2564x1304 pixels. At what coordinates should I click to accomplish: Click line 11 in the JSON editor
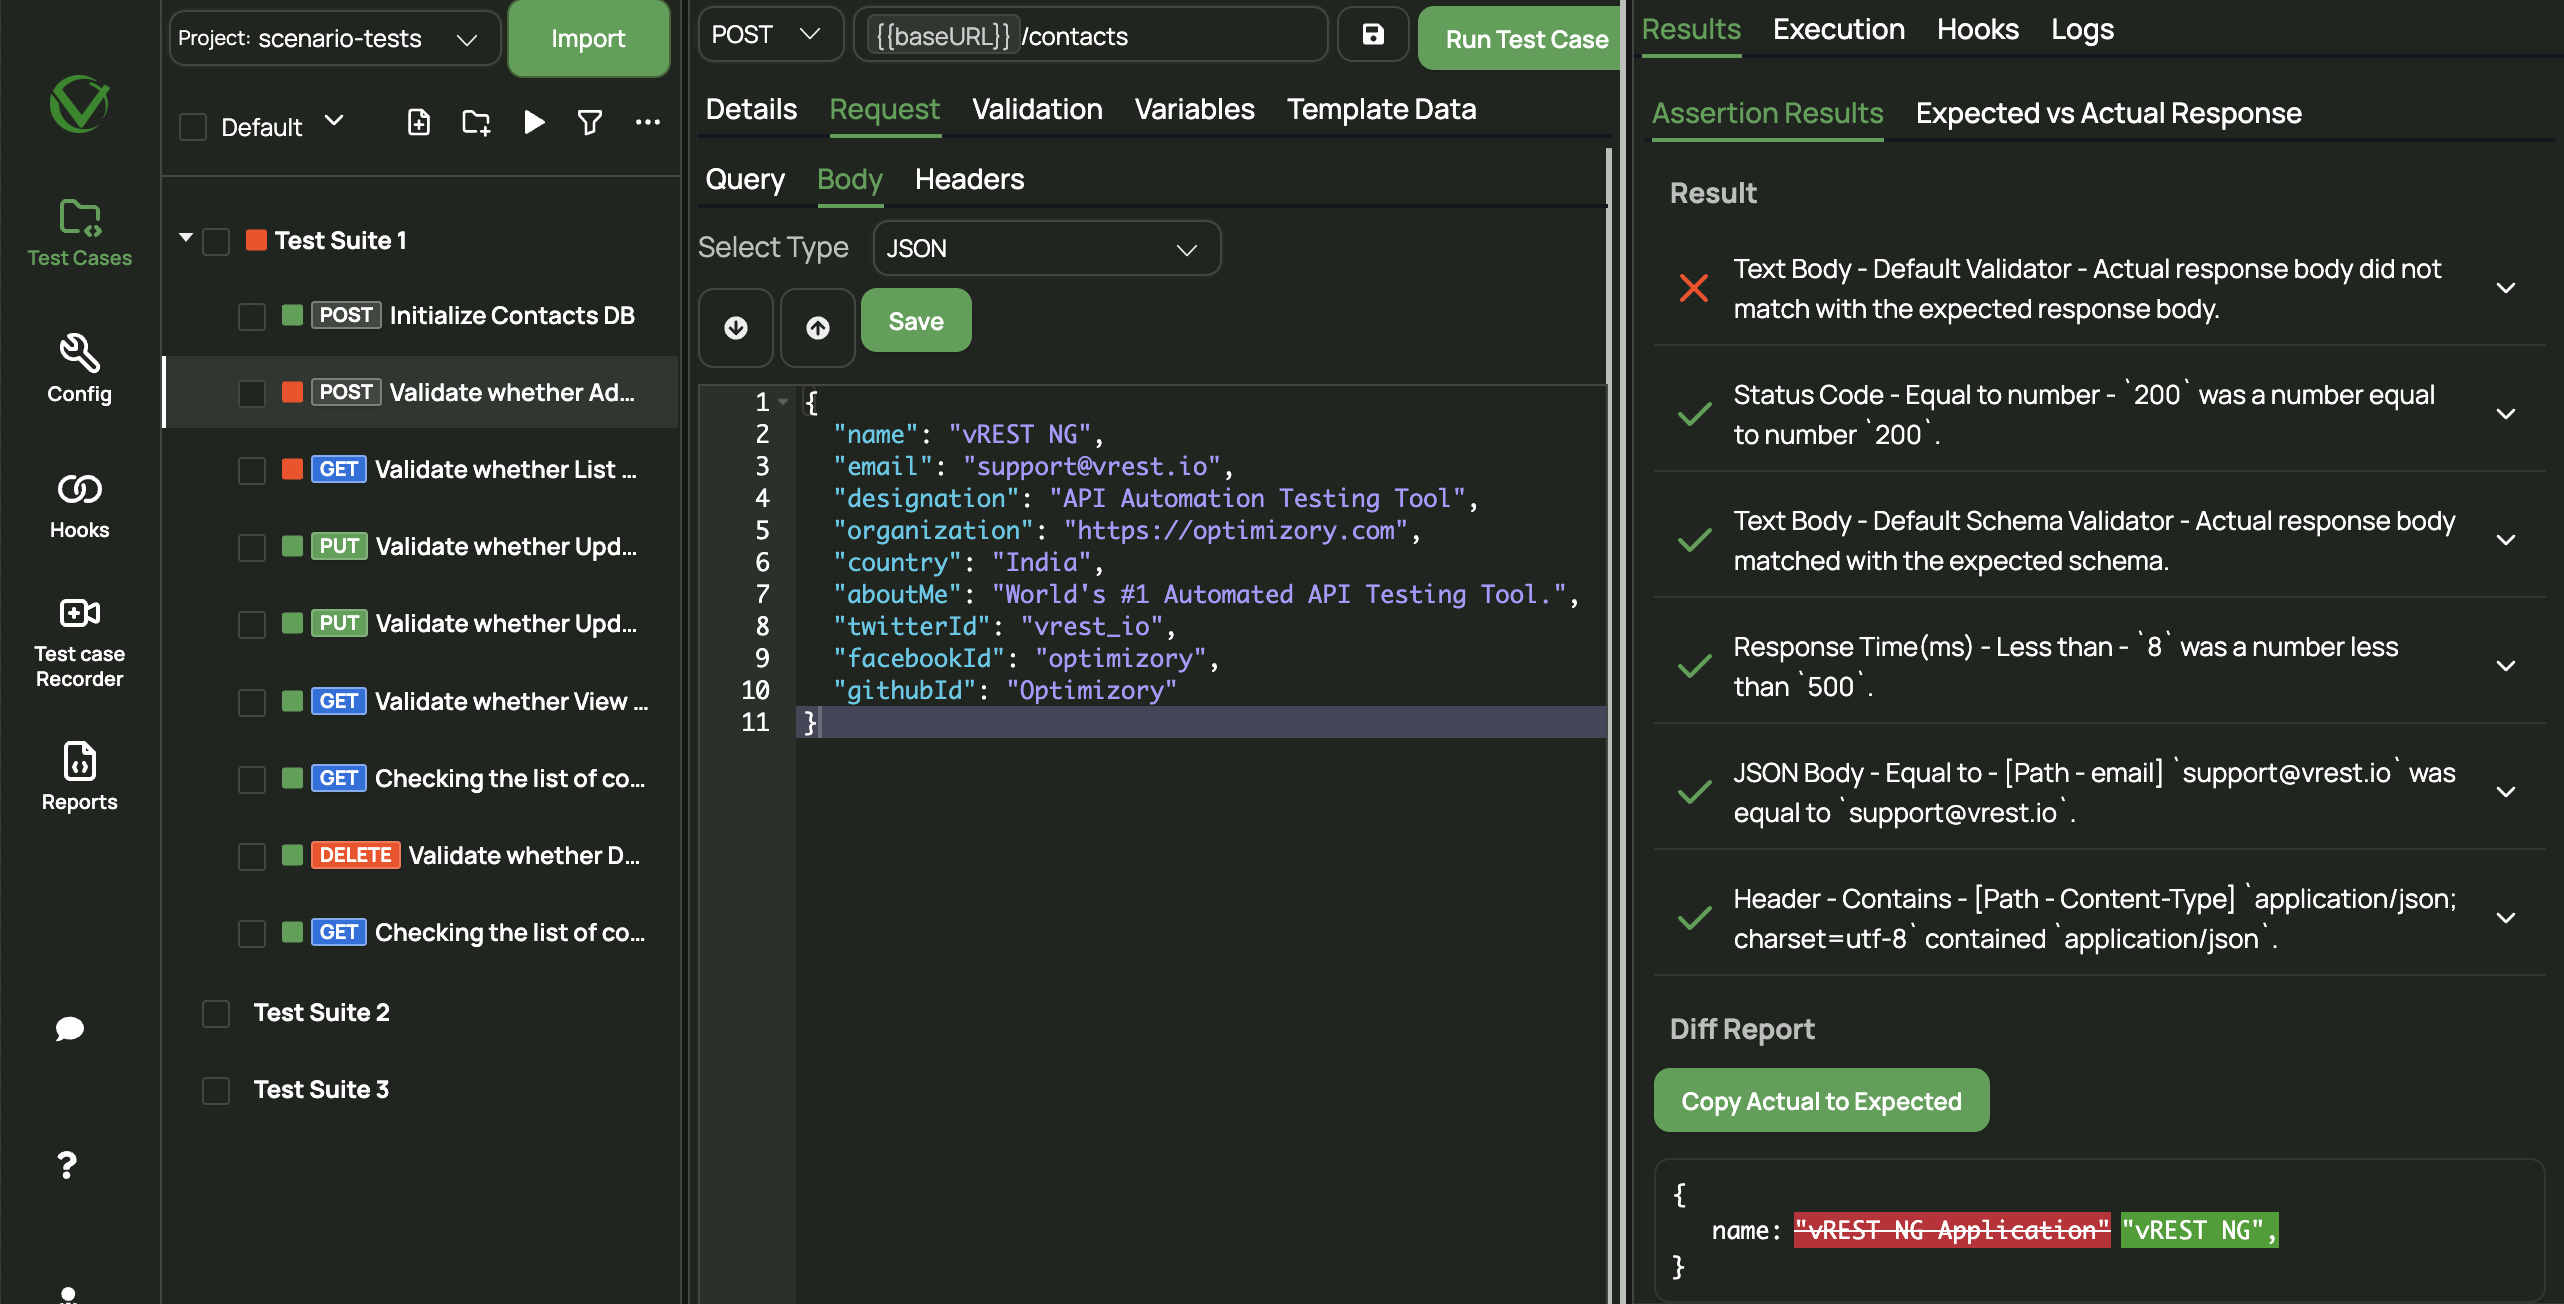pos(1200,722)
